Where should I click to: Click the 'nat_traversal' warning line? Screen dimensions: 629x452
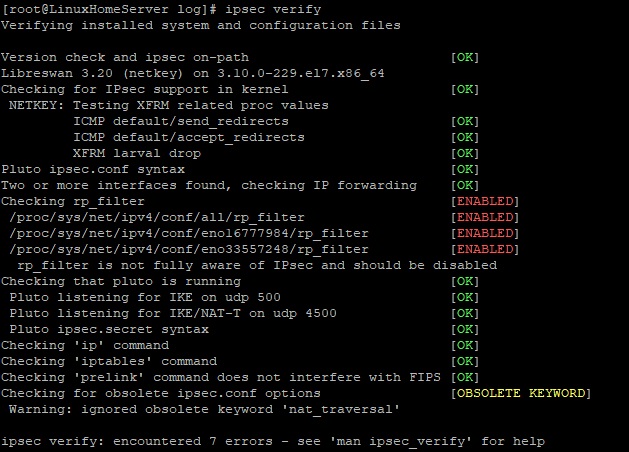coord(204,409)
